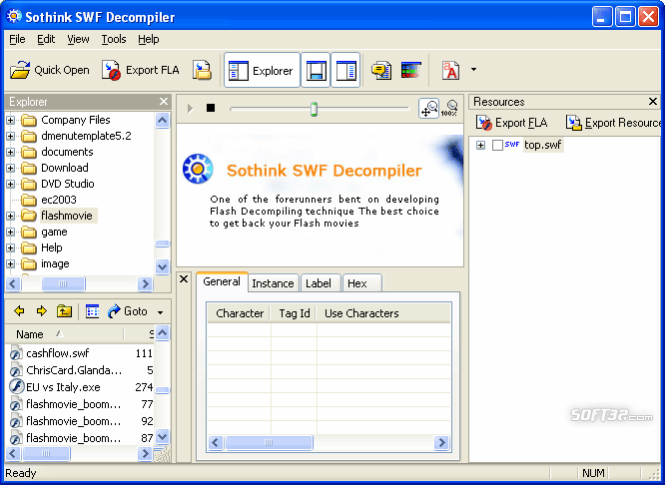Toggle the Explorer panel button
The width and height of the screenshot is (665, 485).
[262, 70]
